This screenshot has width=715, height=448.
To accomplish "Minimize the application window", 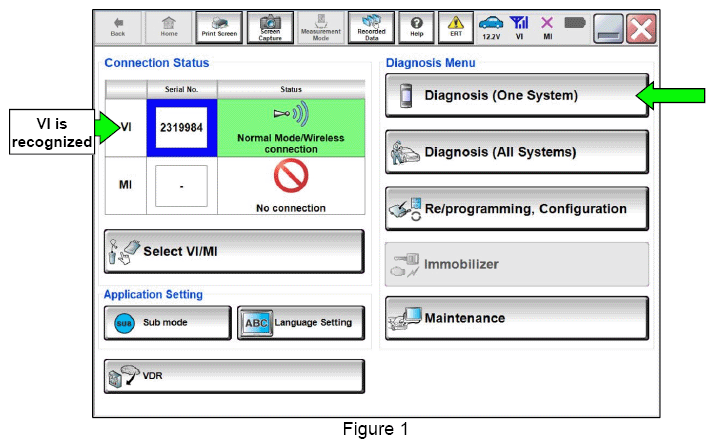I will (608, 28).
